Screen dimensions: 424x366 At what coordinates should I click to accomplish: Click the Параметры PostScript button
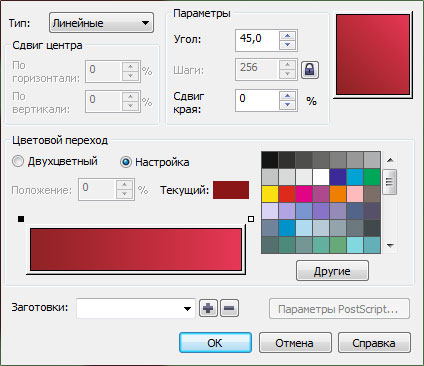(339, 309)
